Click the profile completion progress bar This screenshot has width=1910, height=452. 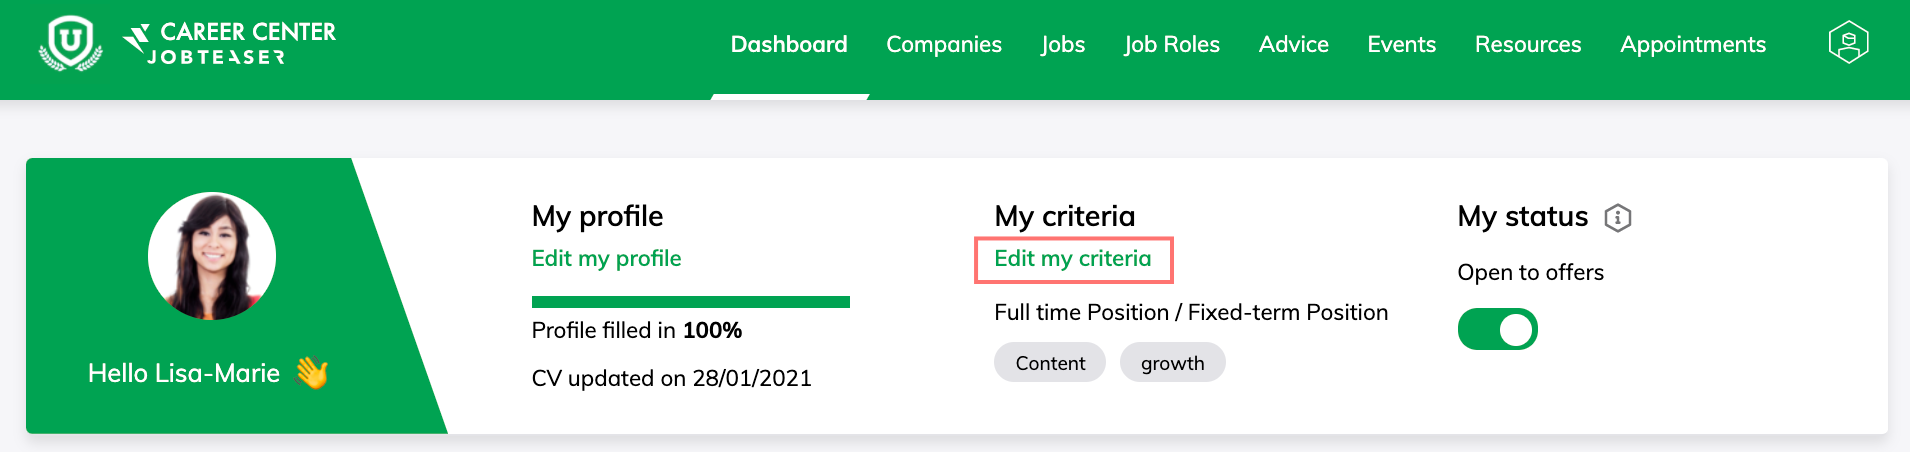[x=690, y=301]
